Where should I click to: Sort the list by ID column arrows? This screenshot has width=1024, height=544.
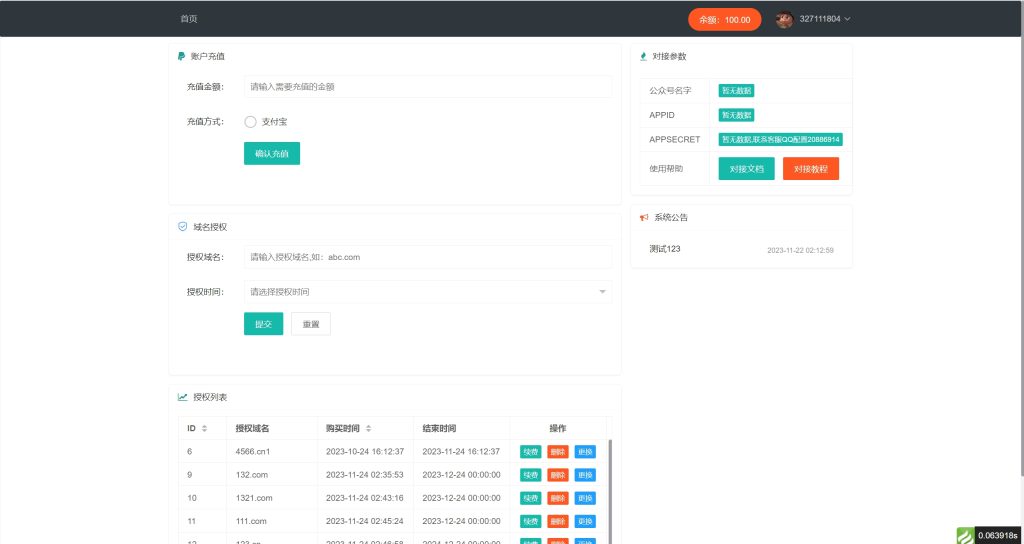(204, 429)
